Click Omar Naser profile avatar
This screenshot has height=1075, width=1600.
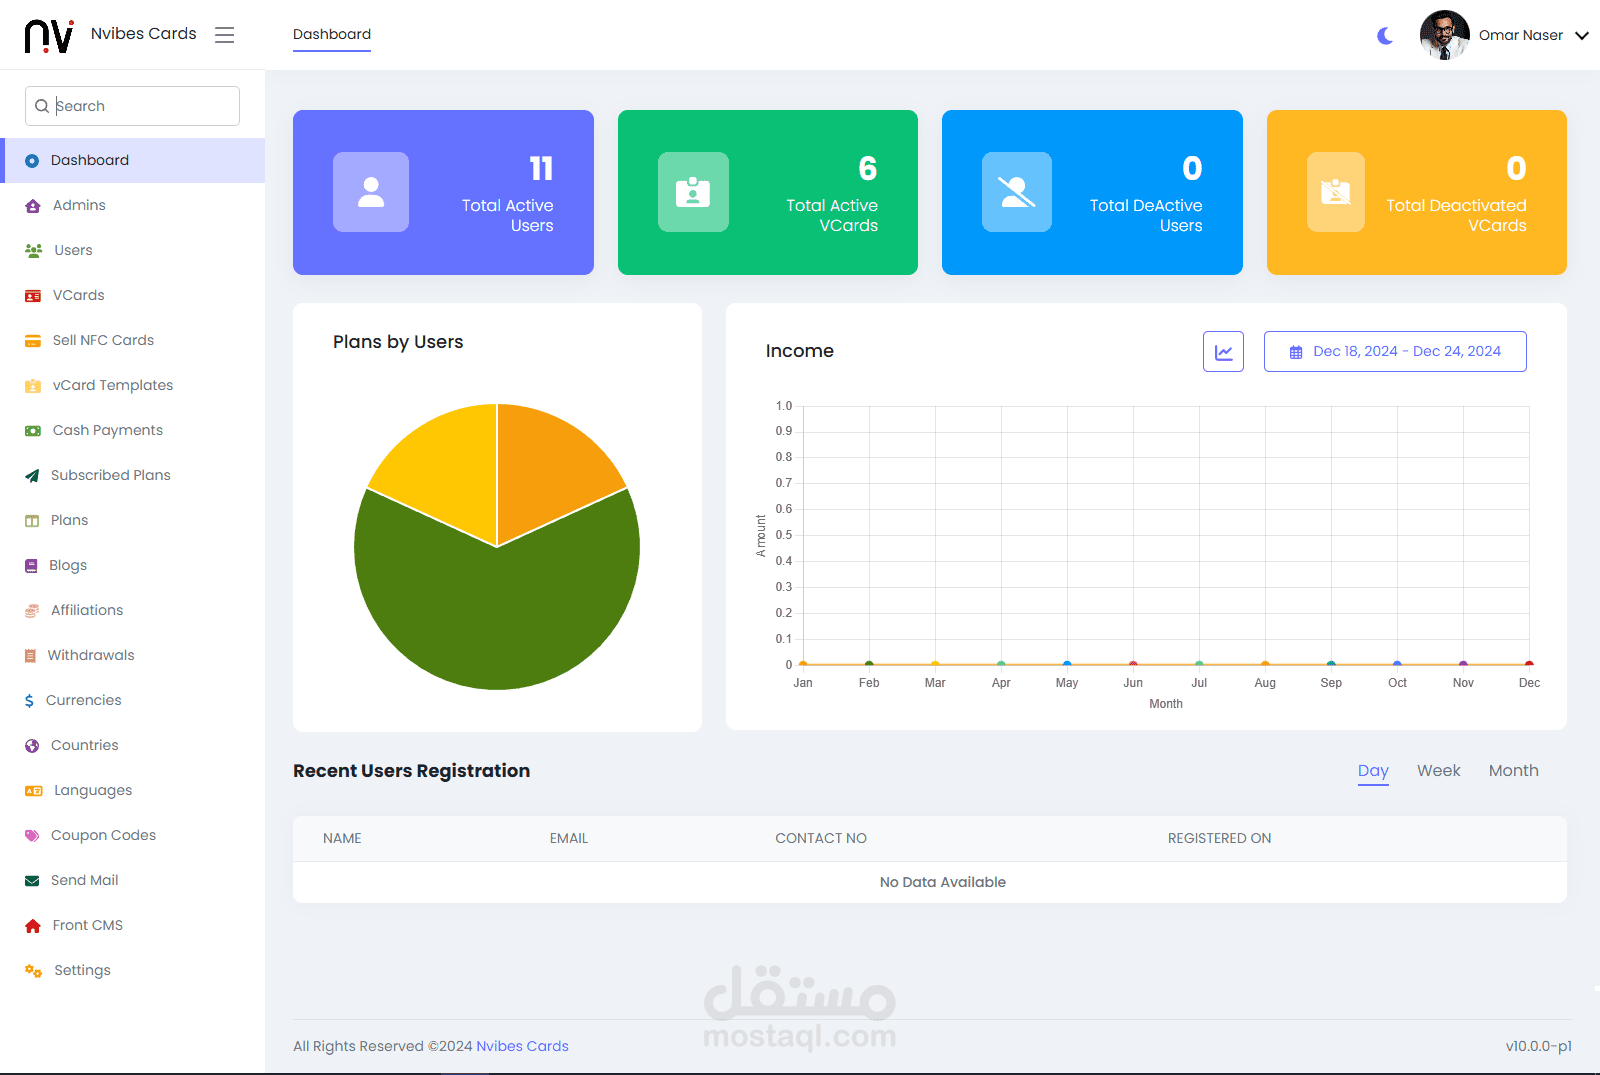pyautogui.click(x=1444, y=35)
